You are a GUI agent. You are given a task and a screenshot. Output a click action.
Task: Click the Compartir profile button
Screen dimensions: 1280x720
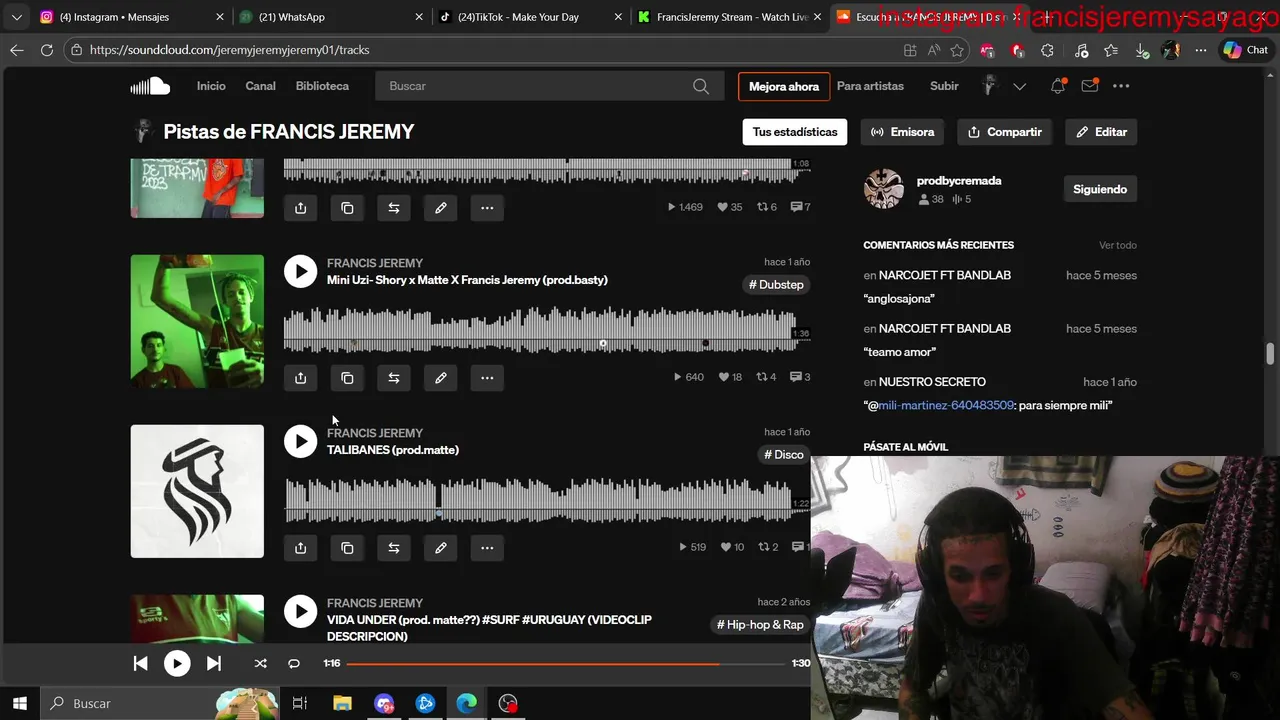click(x=1005, y=132)
